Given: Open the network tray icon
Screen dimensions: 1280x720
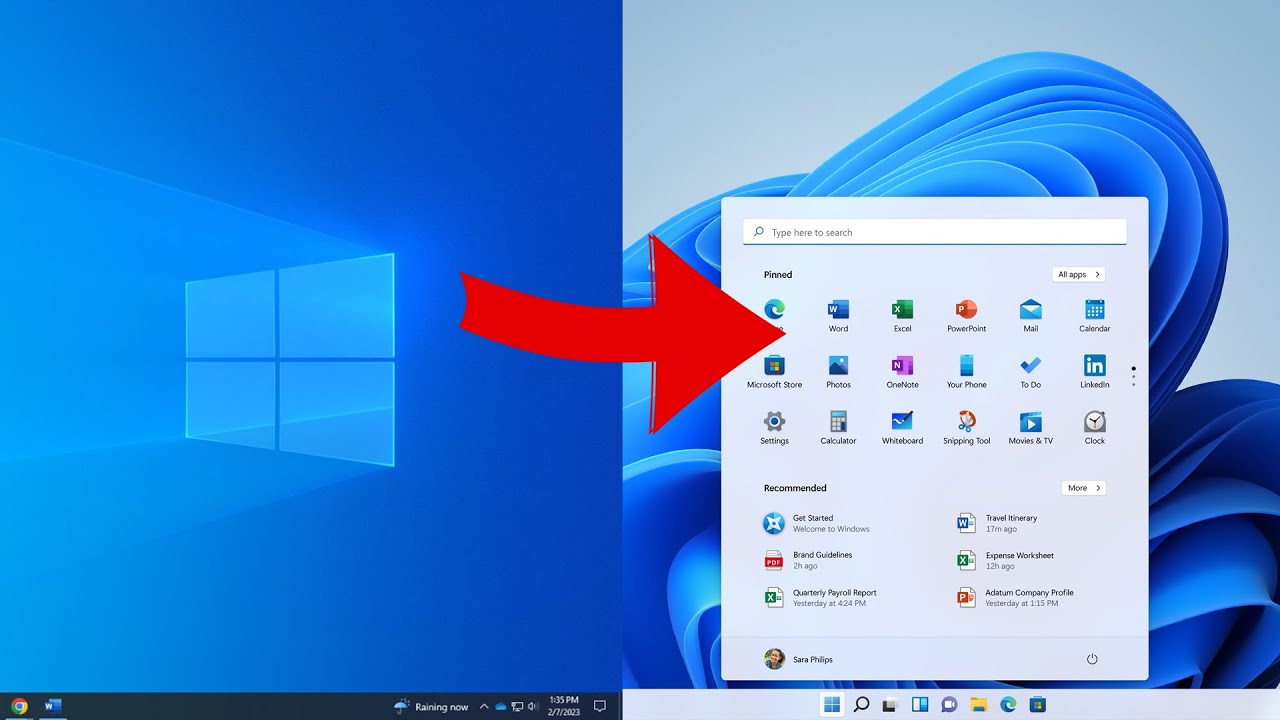Looking at the screenshot, I should tap(517, 707).
